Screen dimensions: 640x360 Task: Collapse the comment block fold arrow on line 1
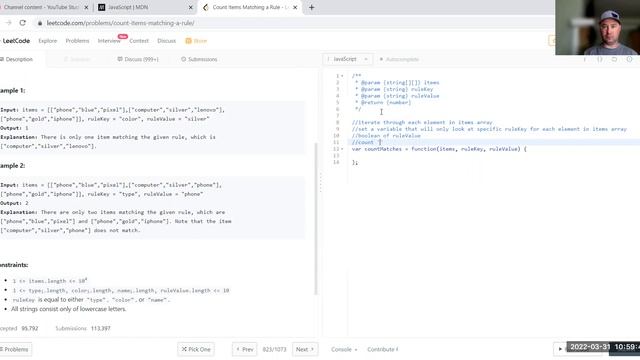pyautogui.click(x=342, y=76)
